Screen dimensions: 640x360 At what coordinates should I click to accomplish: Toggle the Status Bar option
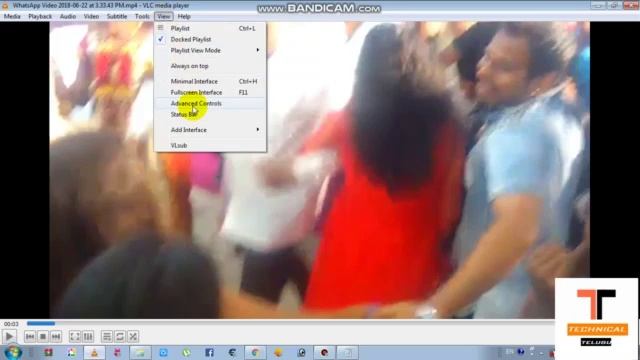pos(211,114)
